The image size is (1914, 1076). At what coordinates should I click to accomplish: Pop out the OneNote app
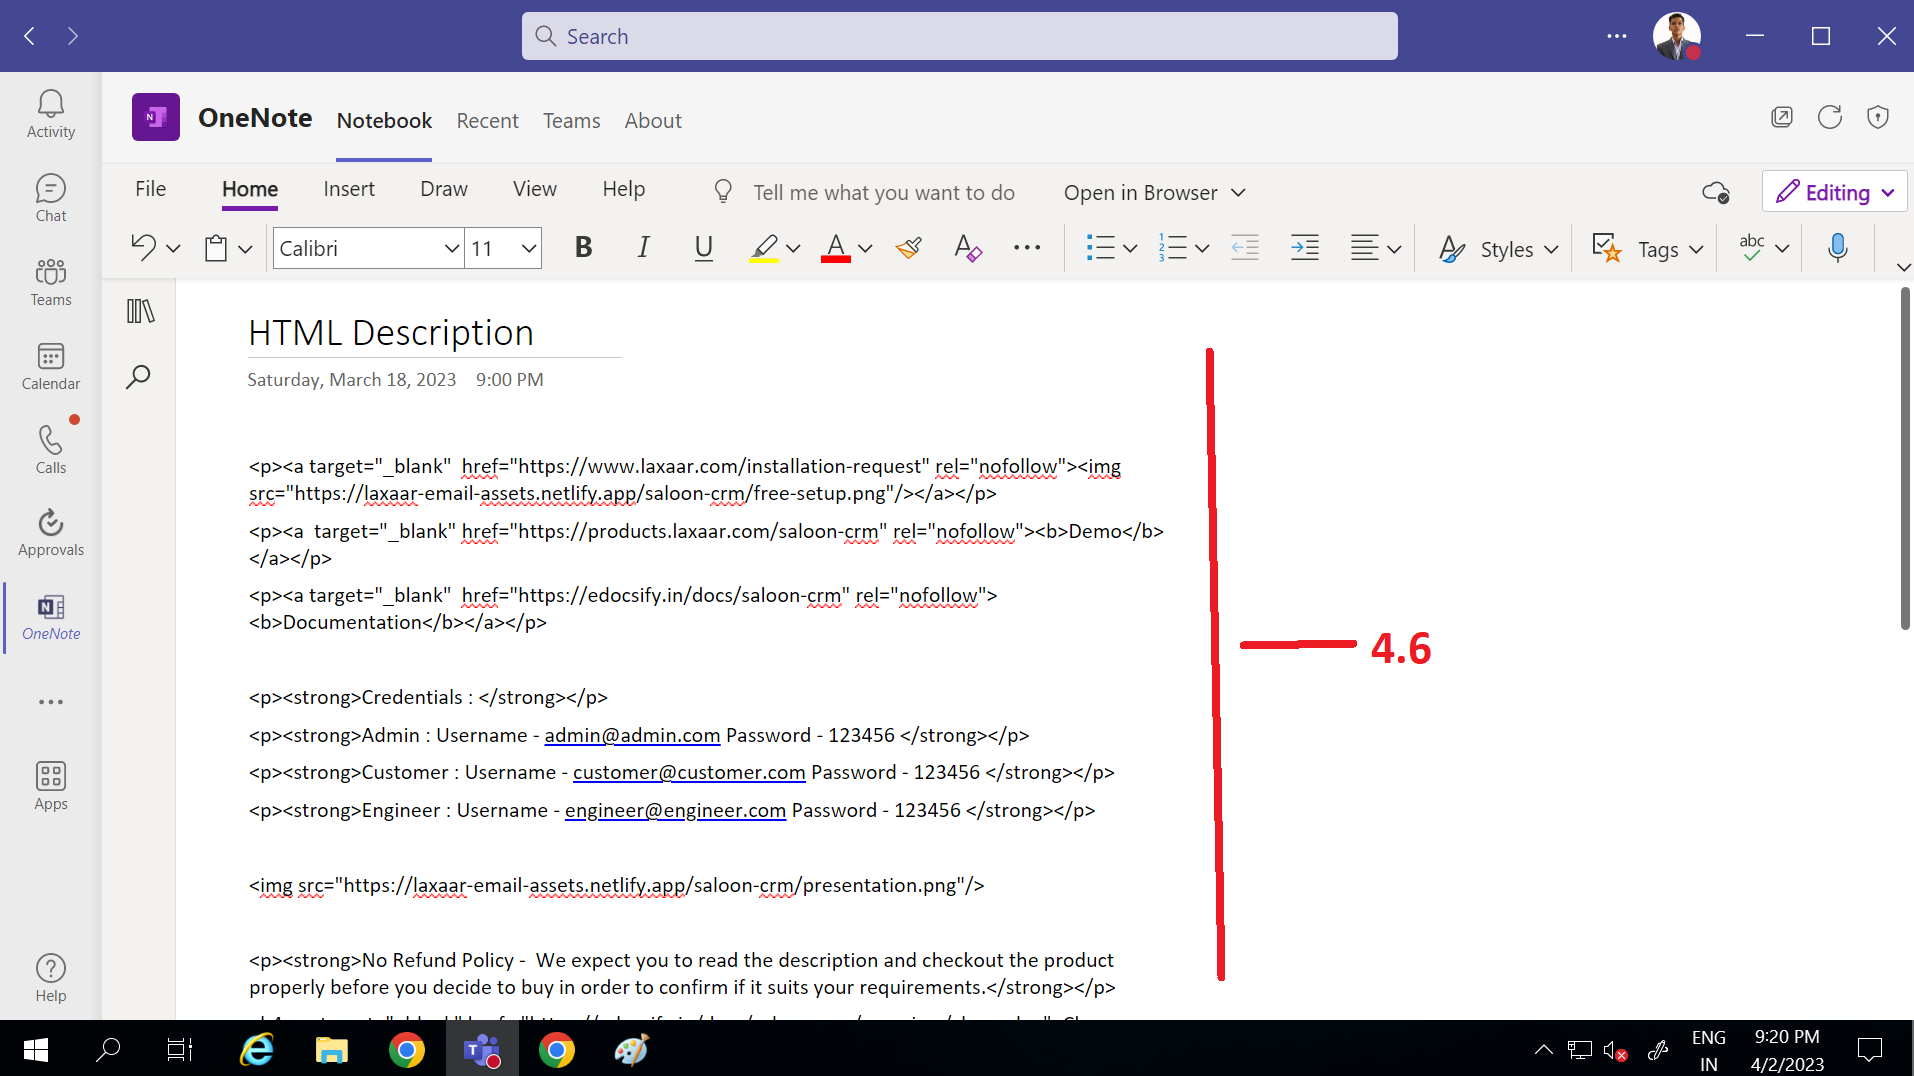coord(1782,117)
